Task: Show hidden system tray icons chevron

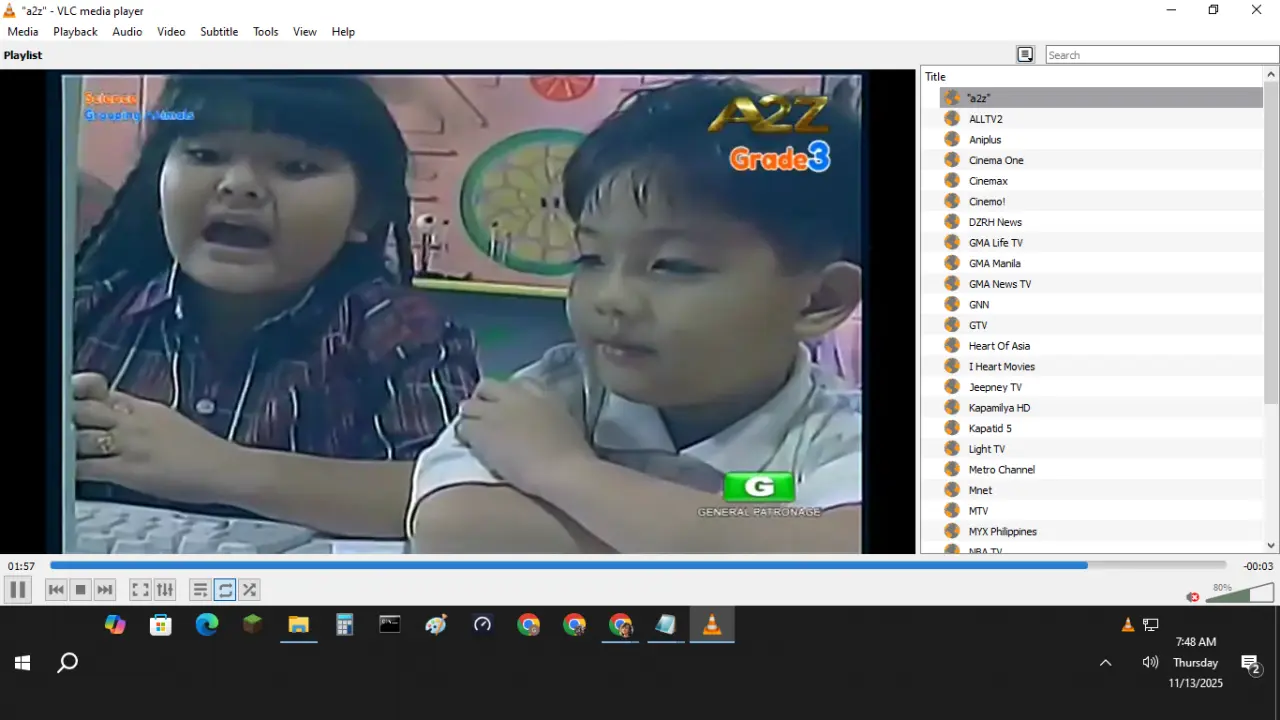Action: click(x=1105, y=662)
